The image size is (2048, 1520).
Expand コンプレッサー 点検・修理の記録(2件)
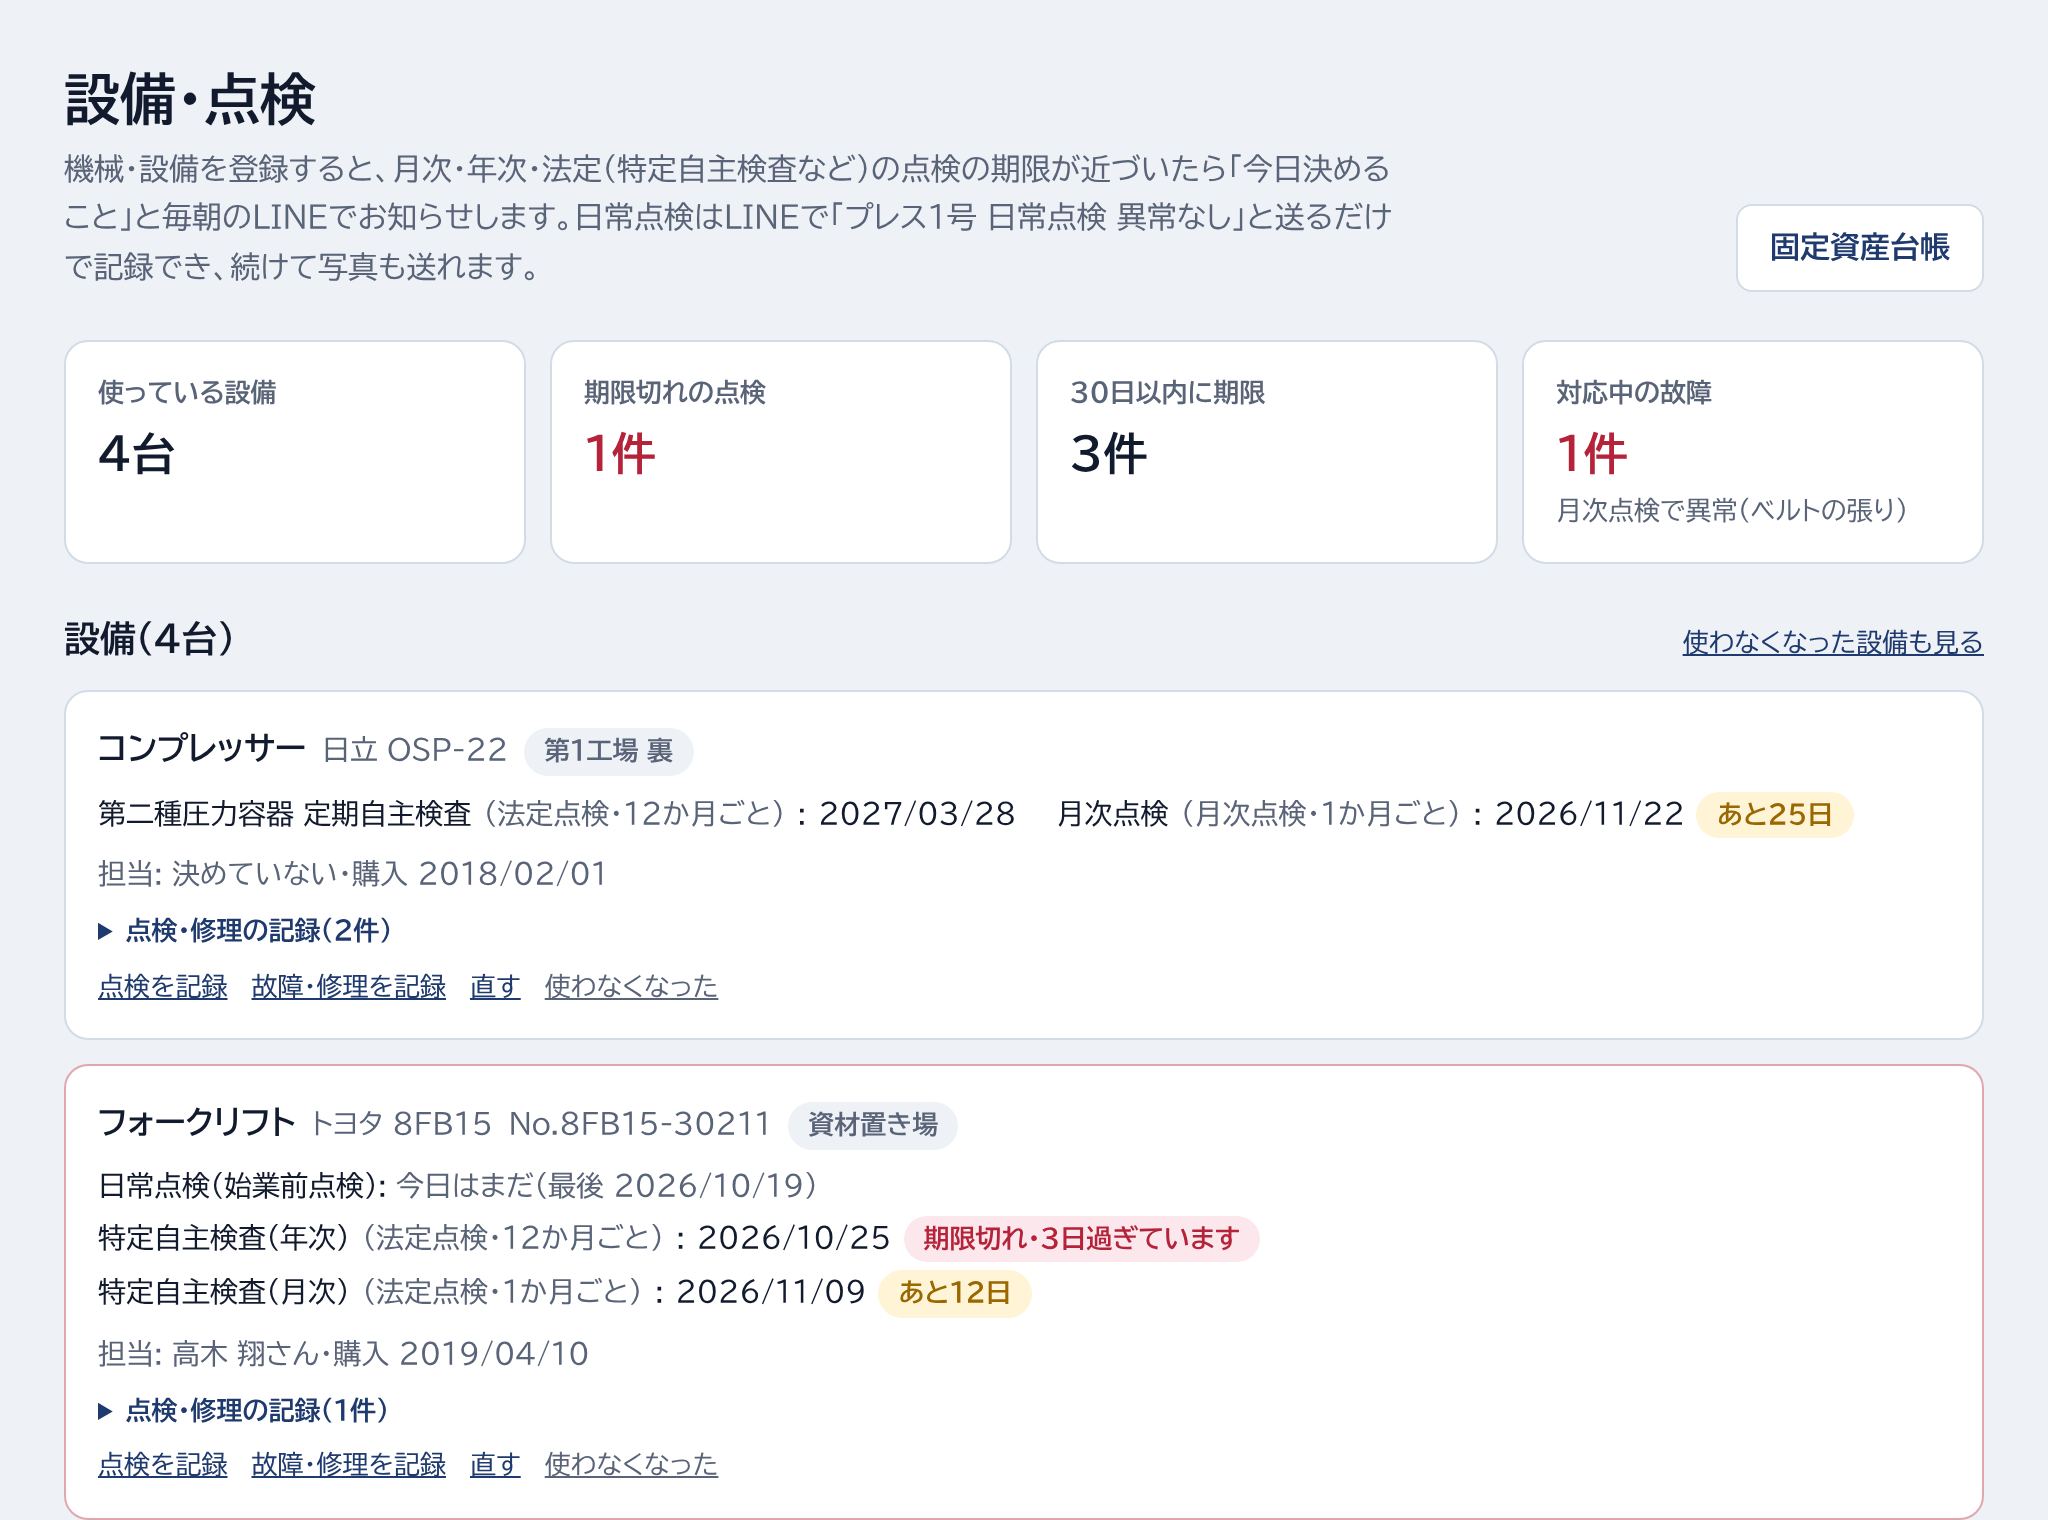(245, 931)
